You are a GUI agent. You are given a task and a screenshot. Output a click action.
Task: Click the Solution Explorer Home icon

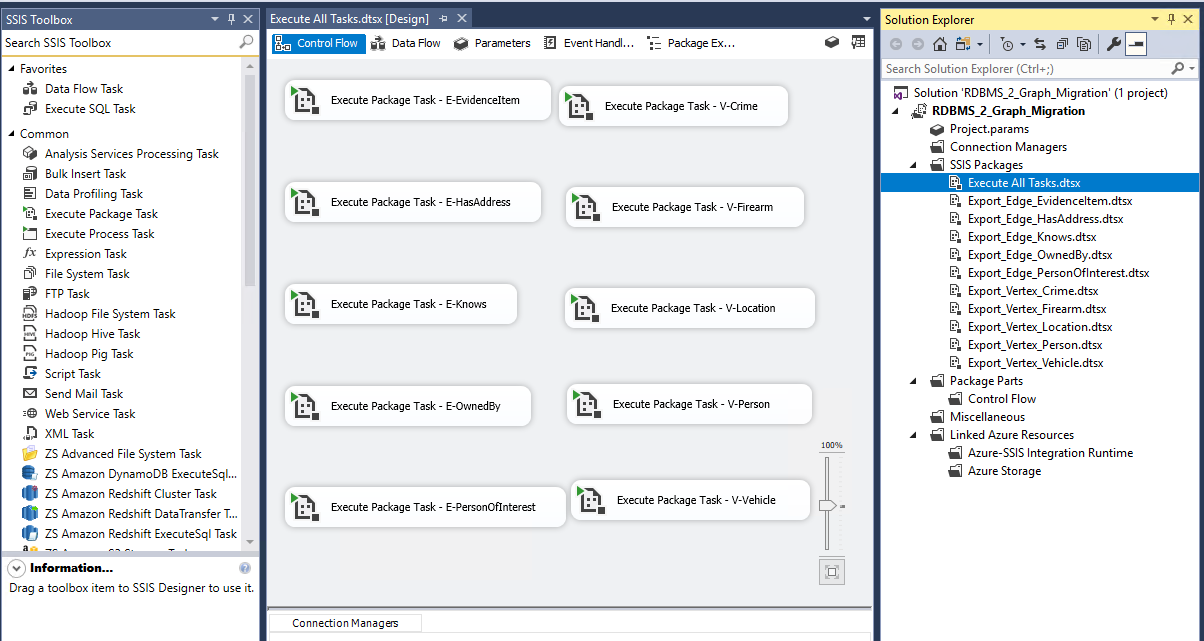[940, 44]
